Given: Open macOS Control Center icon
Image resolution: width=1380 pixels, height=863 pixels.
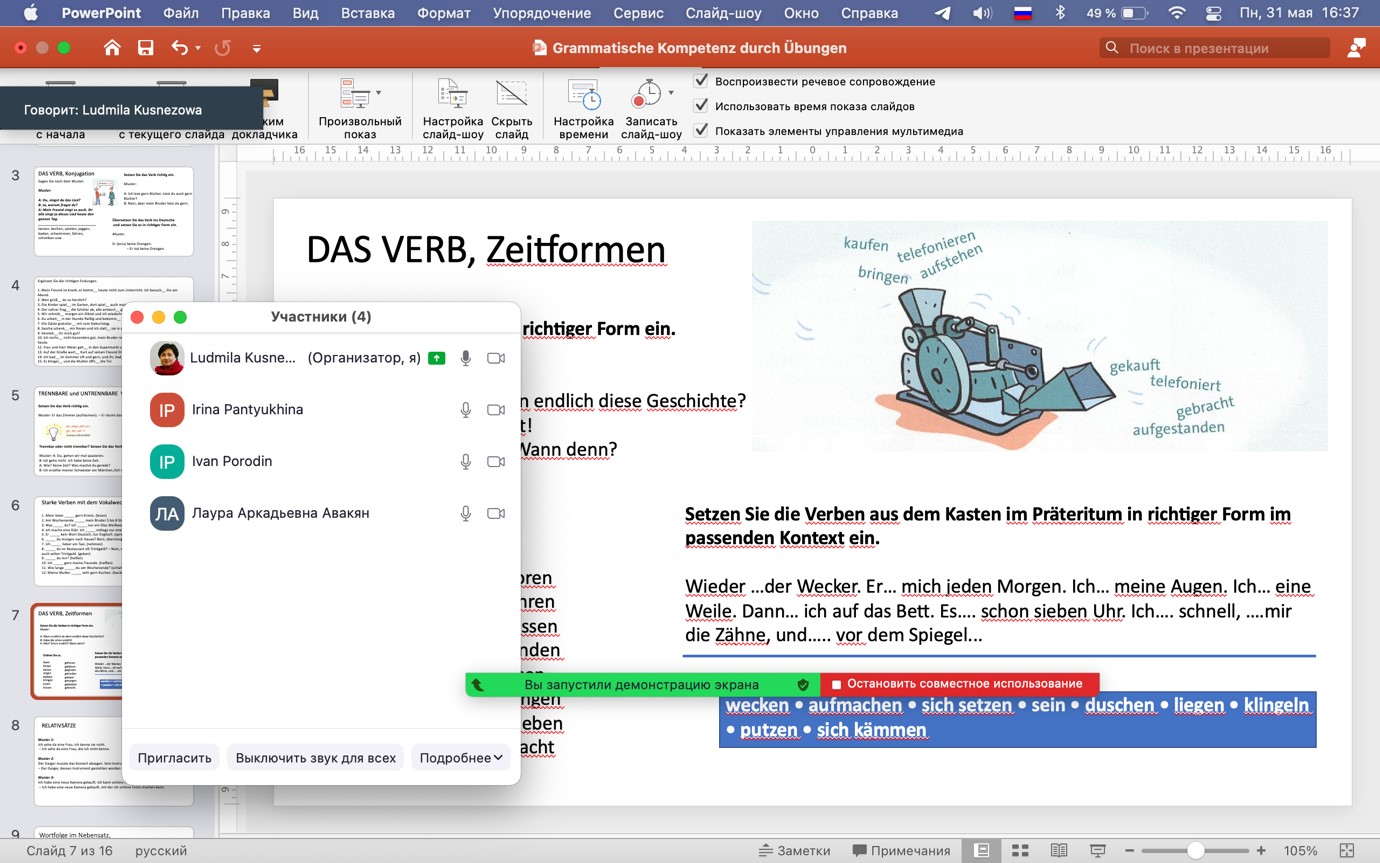Looking at the screenshot, I should coord(1214,14).
